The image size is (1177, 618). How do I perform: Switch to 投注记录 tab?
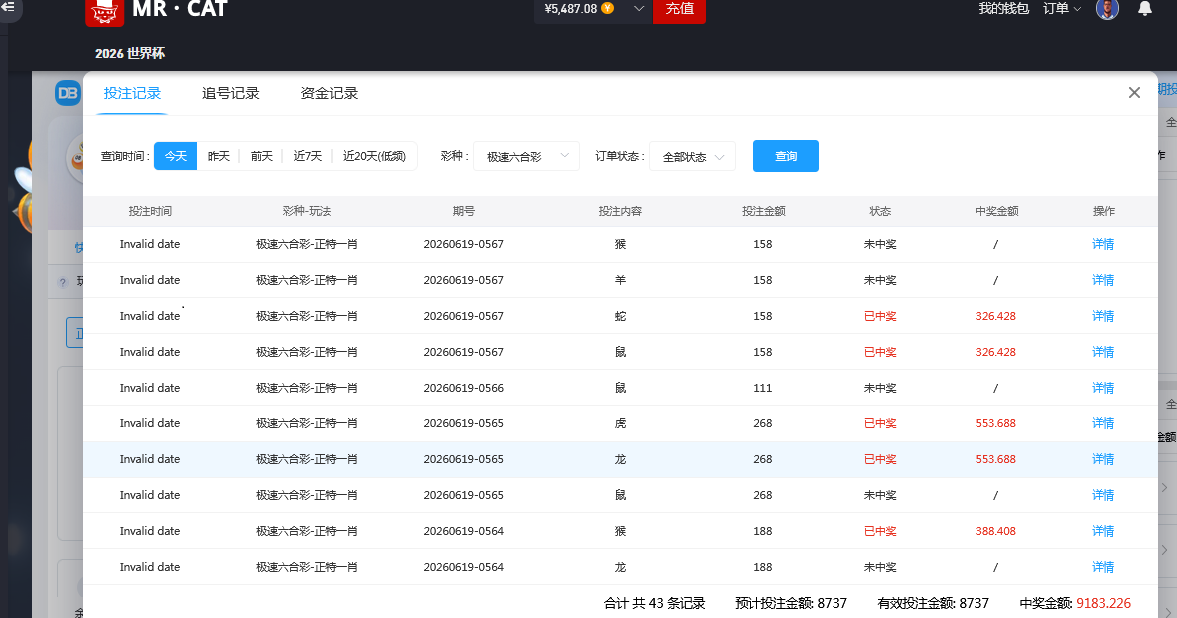point(132,93)
